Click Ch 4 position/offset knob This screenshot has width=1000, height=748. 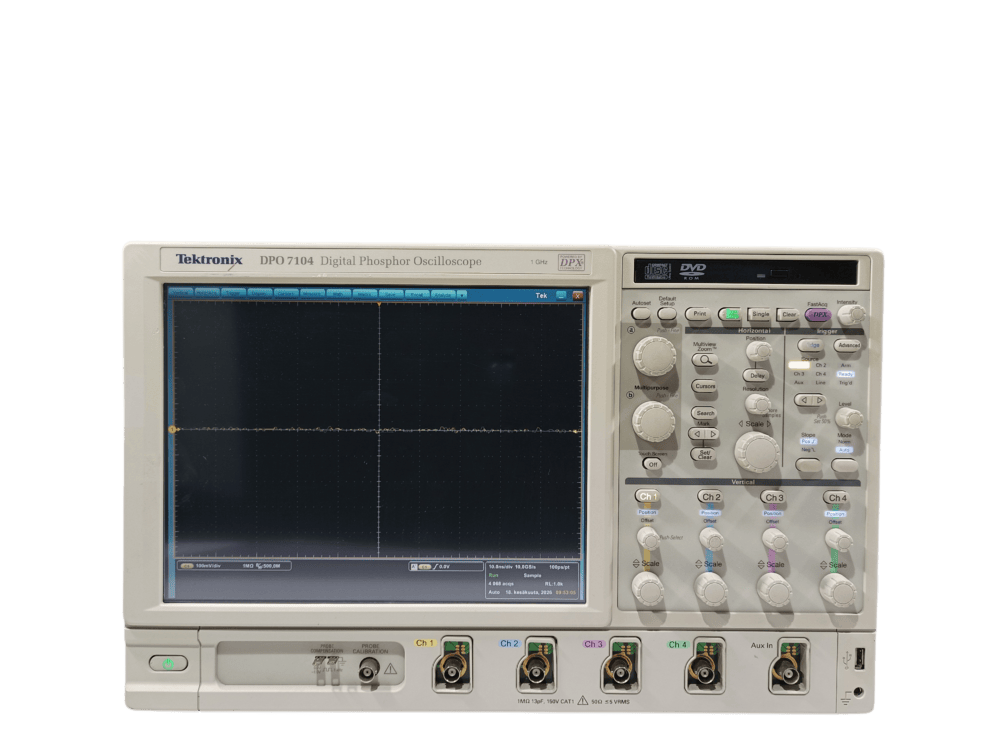coord(838,541)
